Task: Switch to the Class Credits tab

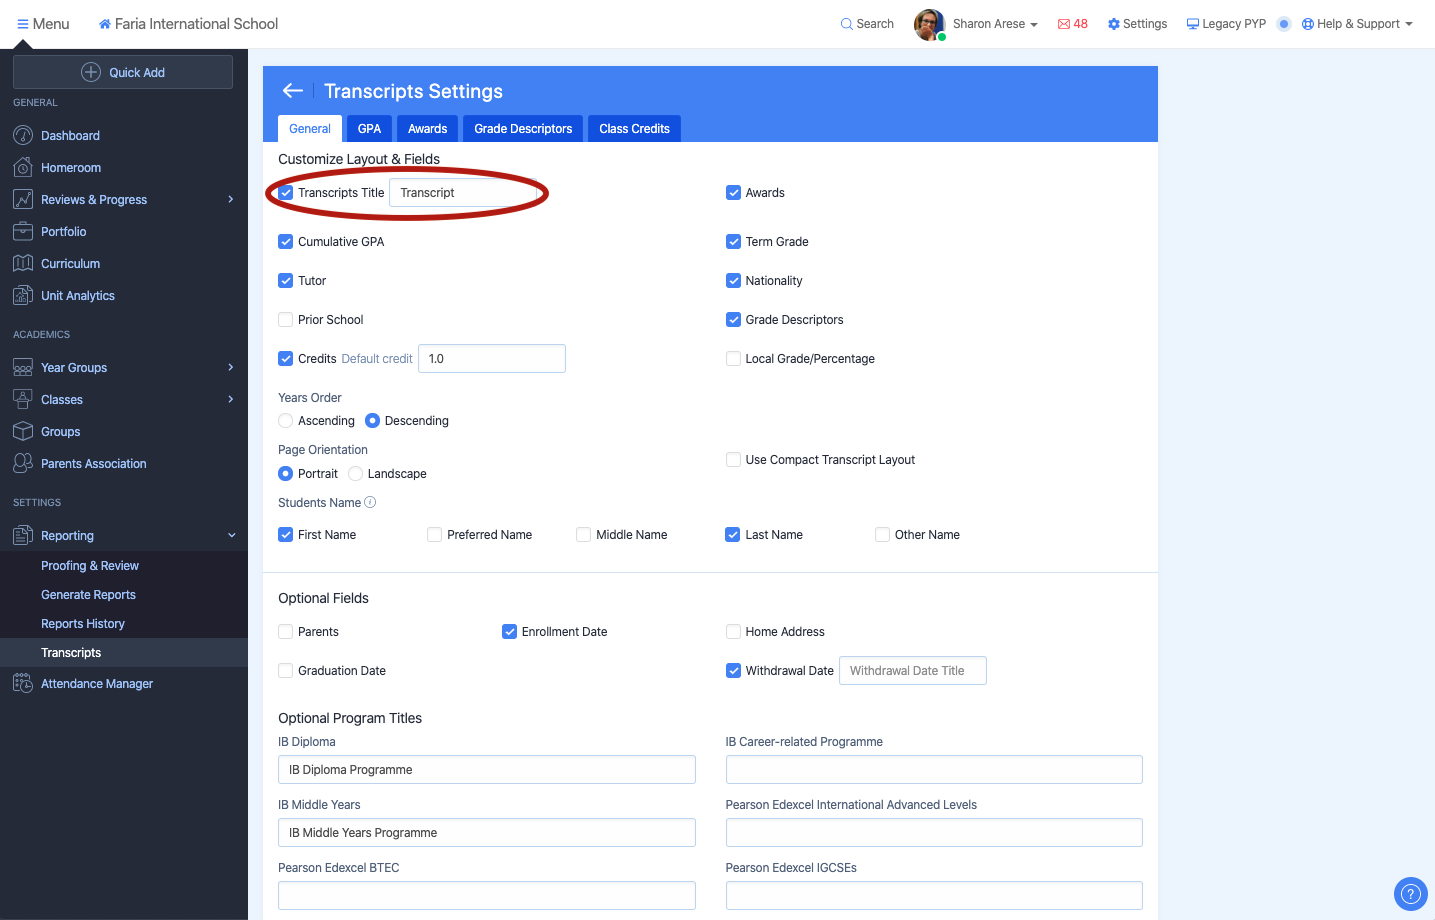Action: click(x=634, y=129)
